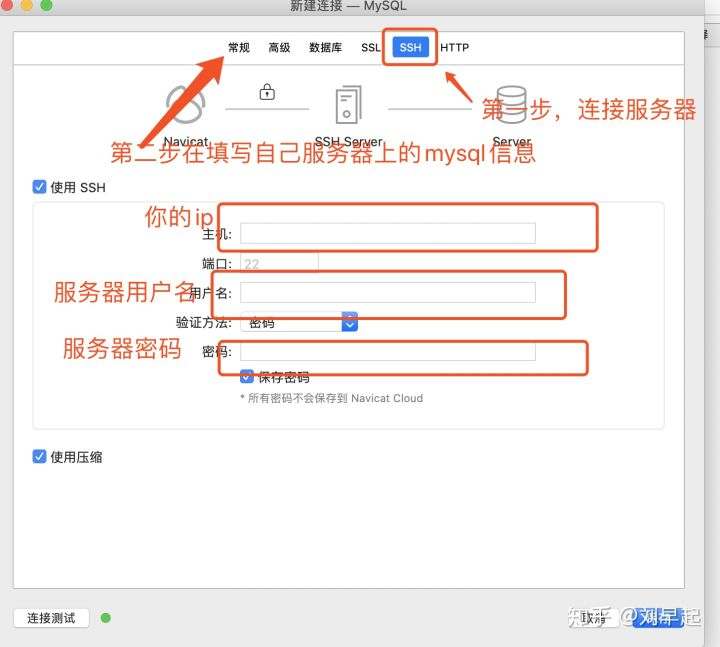Click the Navicat Cloud password note text
The image size is (720, 647).
pos(332,398)
